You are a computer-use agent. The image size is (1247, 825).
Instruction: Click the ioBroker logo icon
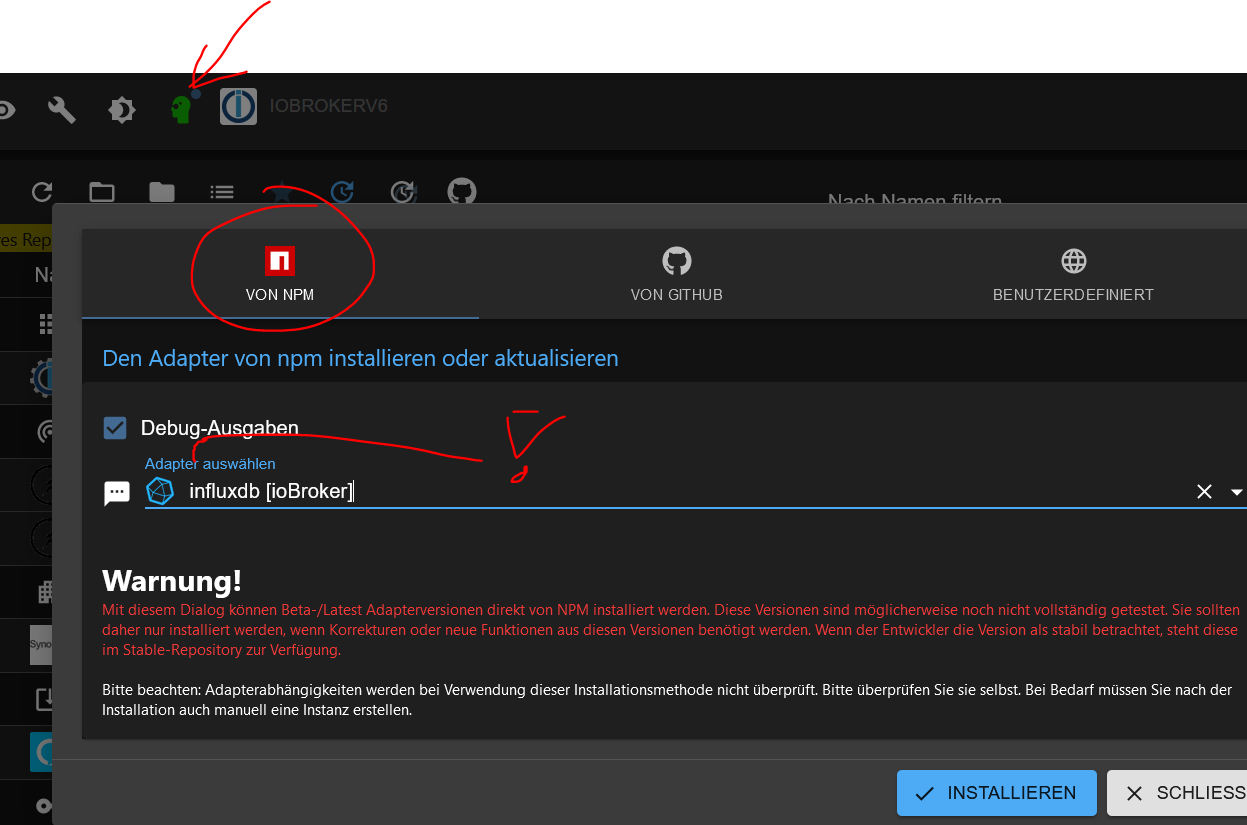point(238,107)
